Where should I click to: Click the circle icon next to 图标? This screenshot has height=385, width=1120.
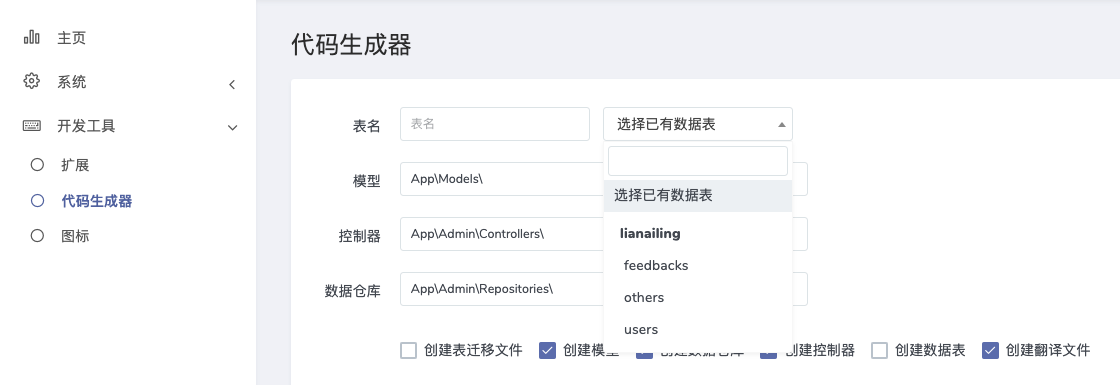[x=37, y=236]
